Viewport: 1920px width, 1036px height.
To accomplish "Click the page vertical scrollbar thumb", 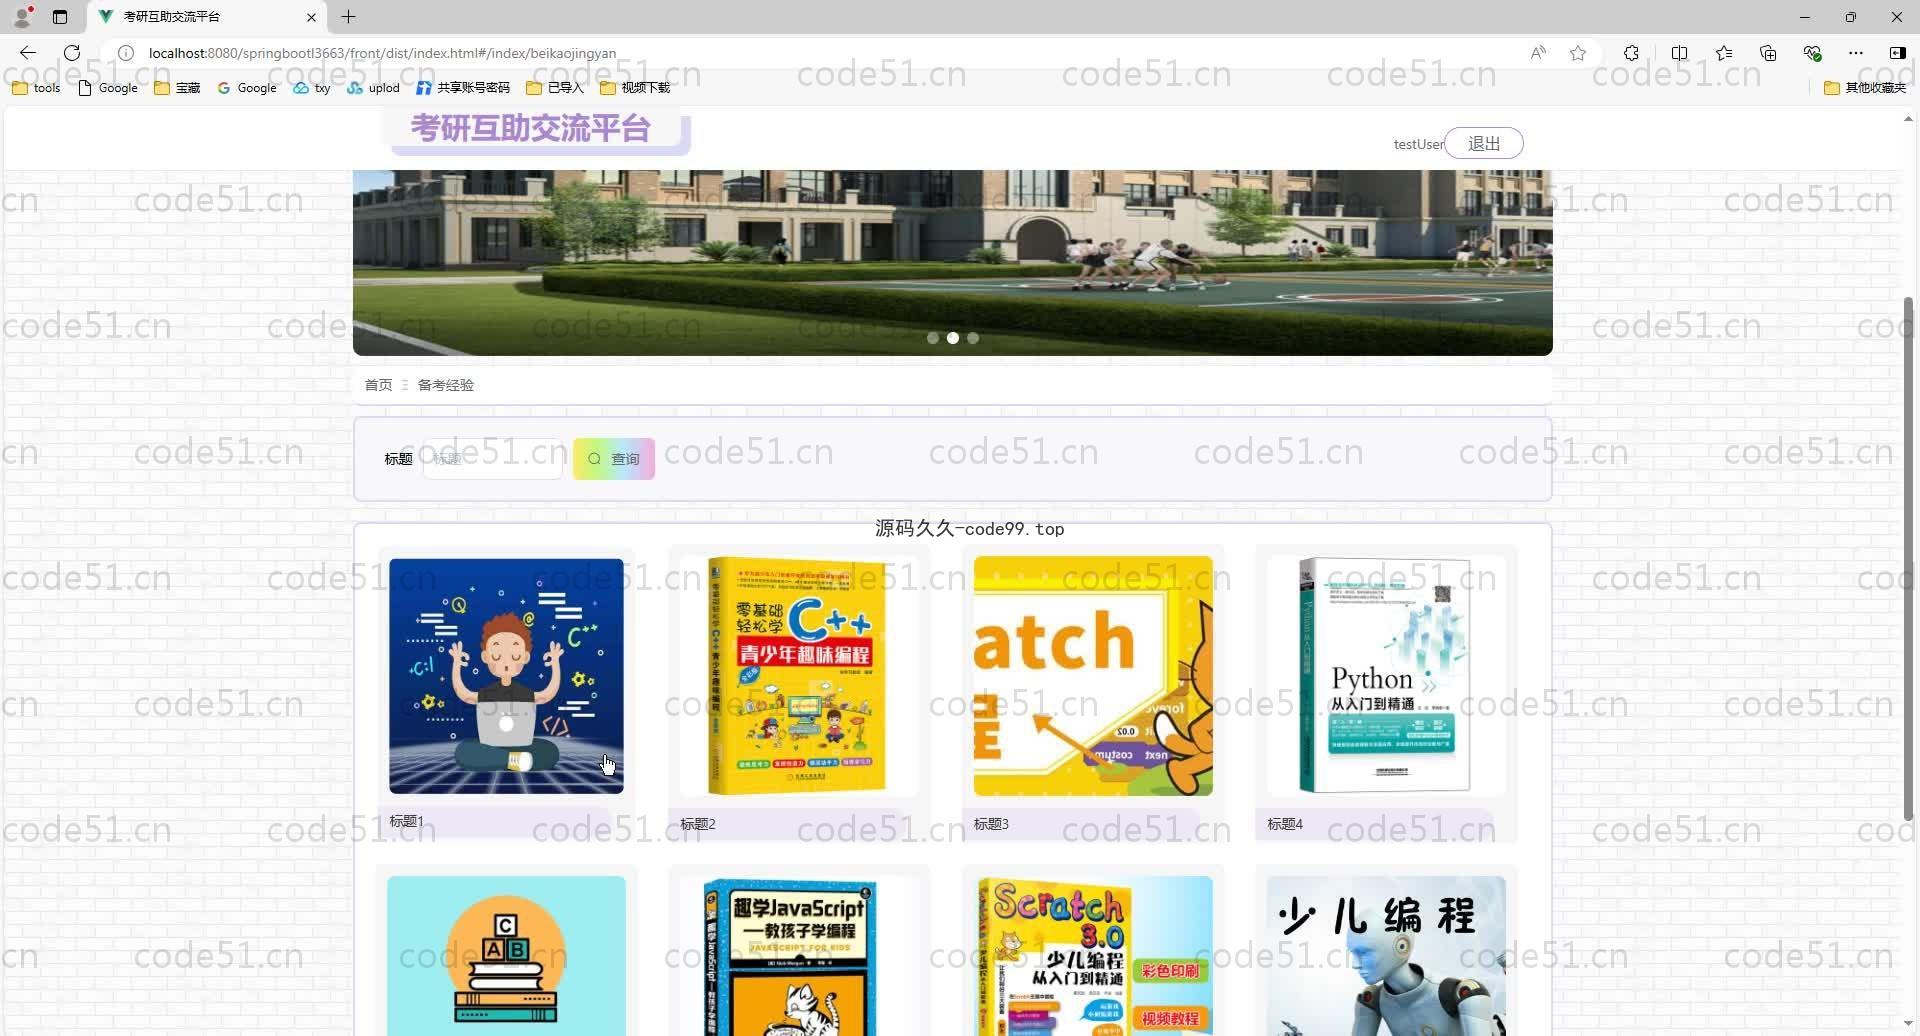I will 1908,560.
